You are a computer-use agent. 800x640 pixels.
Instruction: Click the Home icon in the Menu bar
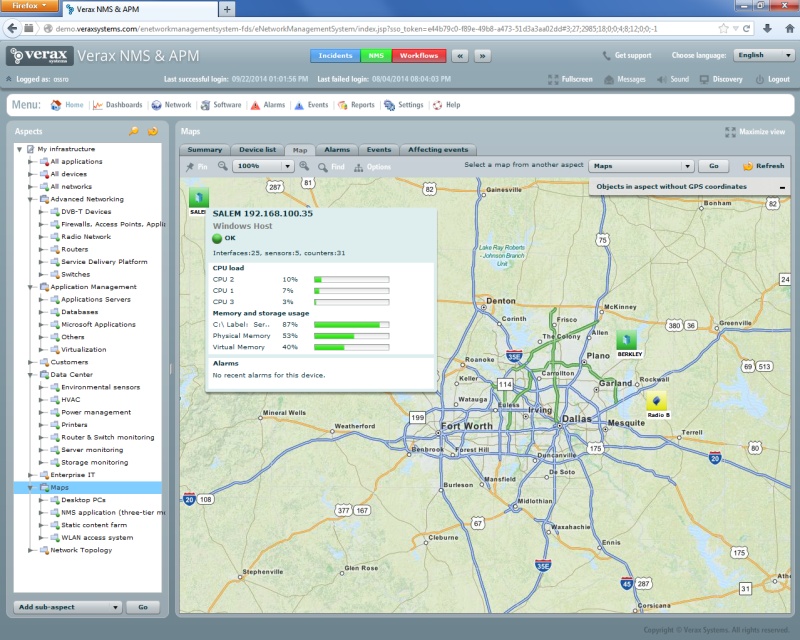[x=56, y=105]
